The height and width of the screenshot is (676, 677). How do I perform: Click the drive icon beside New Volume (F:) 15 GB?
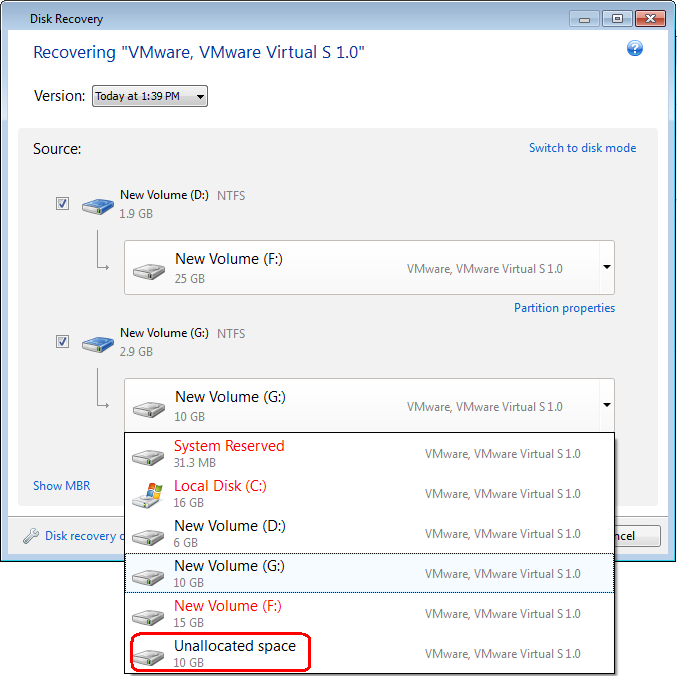148,617
